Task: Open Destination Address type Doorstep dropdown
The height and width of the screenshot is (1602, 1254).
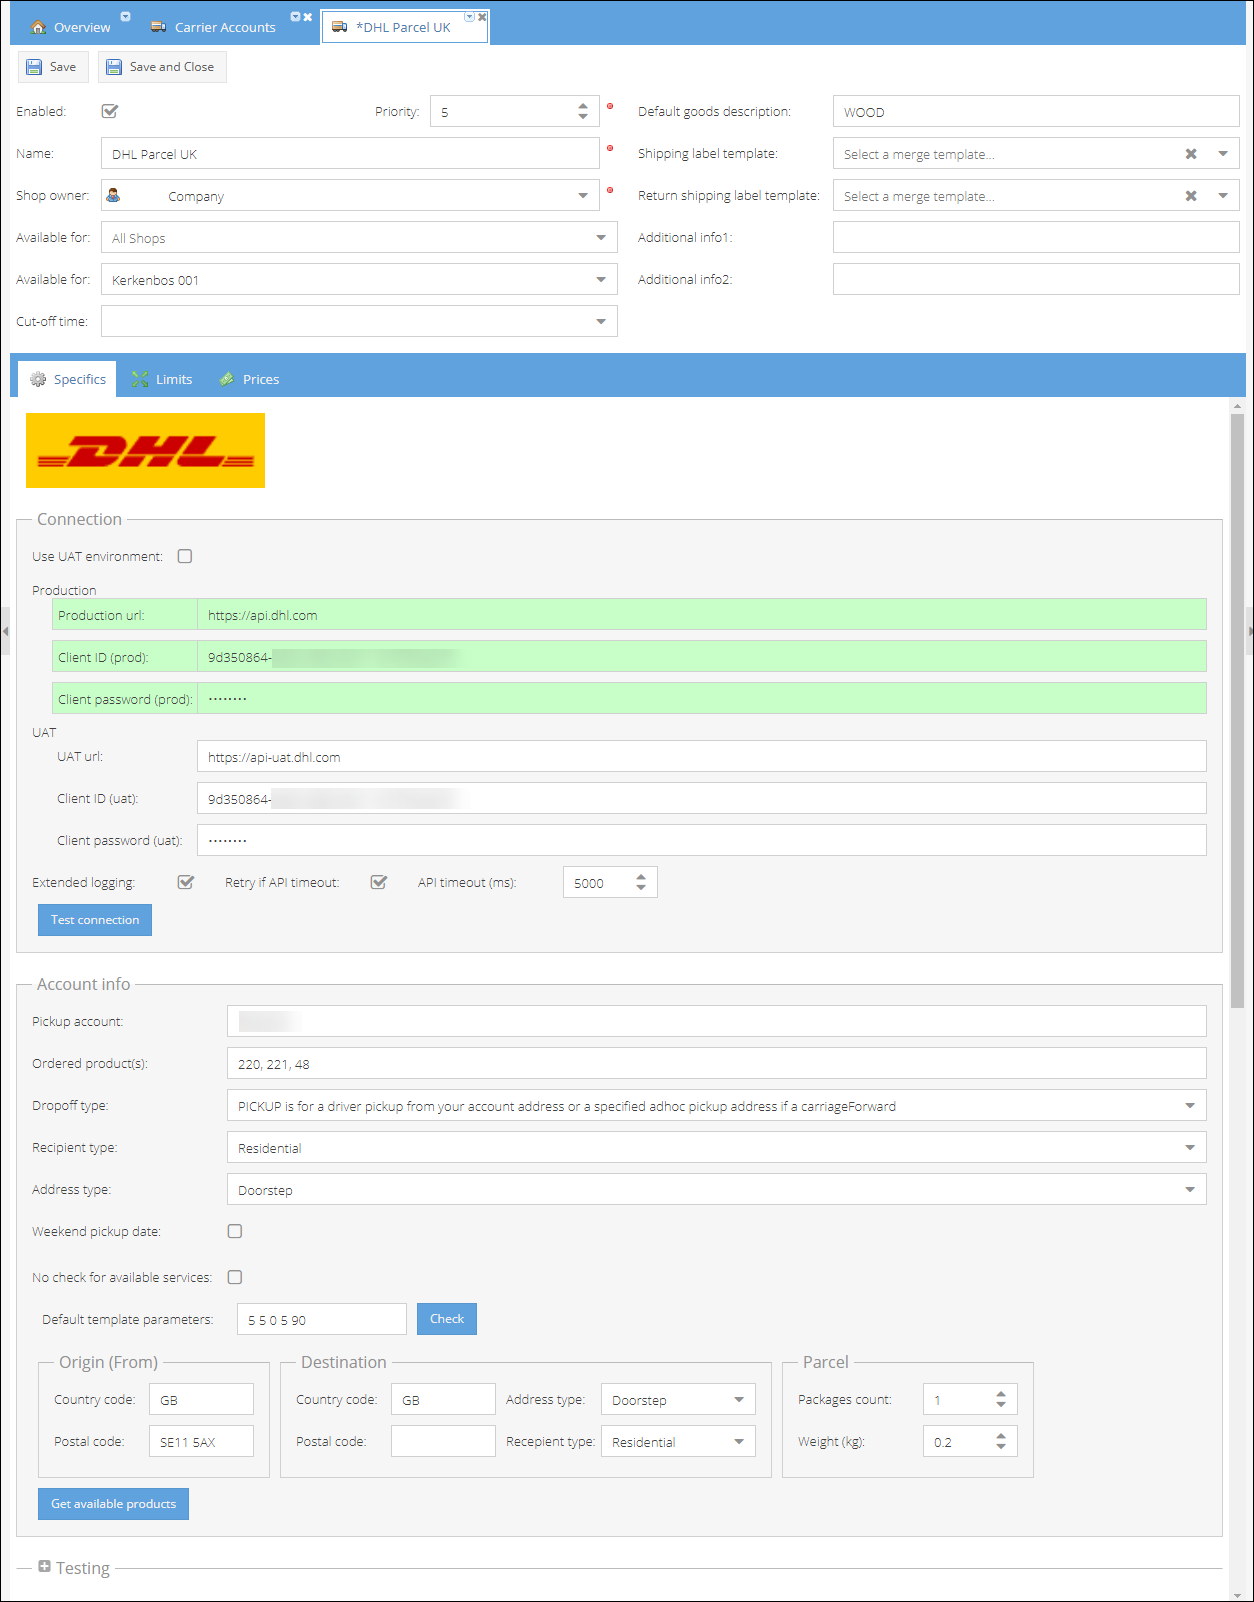Action: coord(739,1400)
